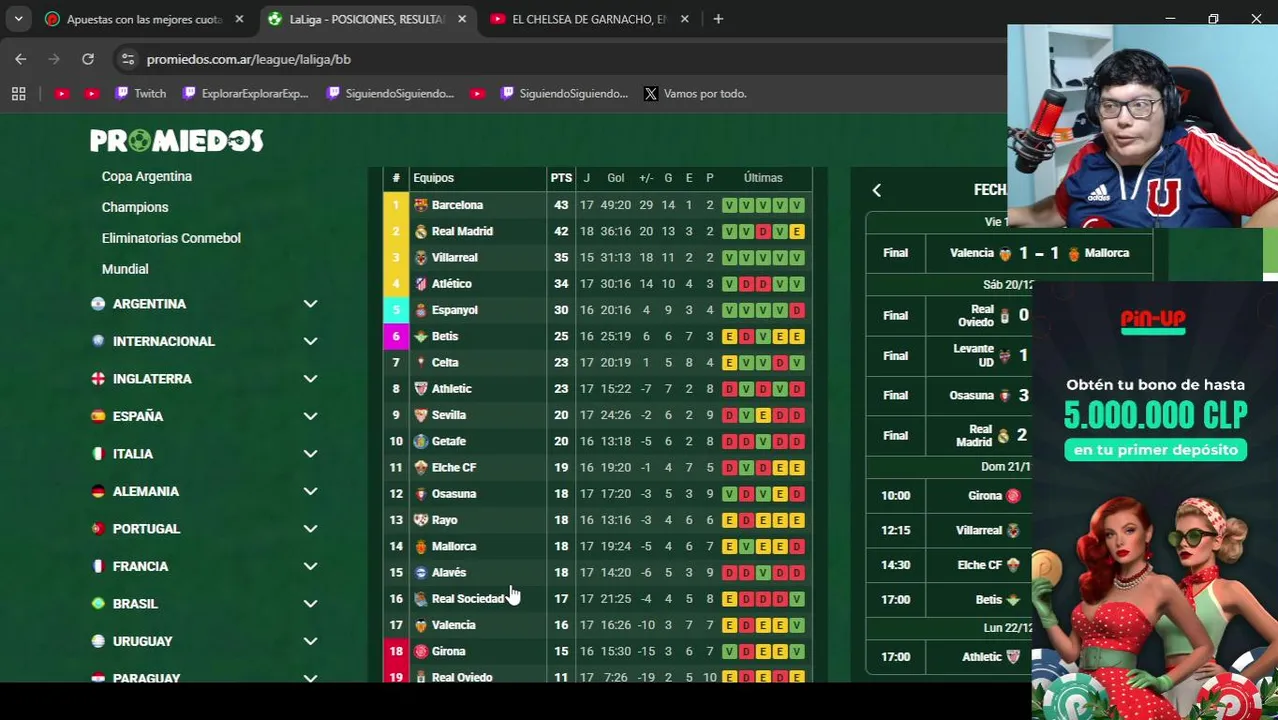Open Copa Argentina in sidebar
Image resolution: width=1278 pixels, height=720 pixels.
point(147,176)
